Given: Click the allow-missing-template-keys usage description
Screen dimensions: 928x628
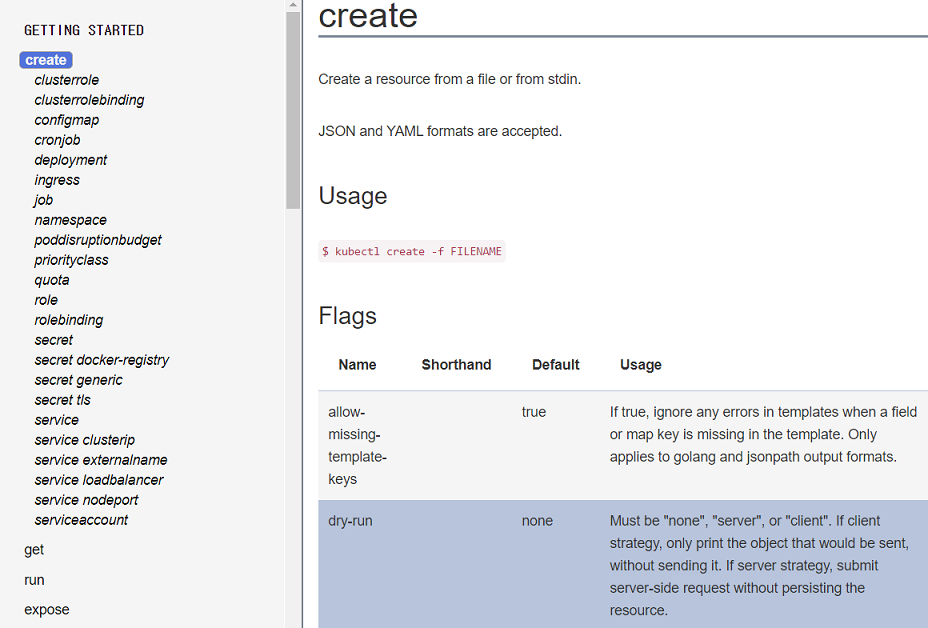Looking at the screenshot, I should pyautogui.click(x=763, y=434).
